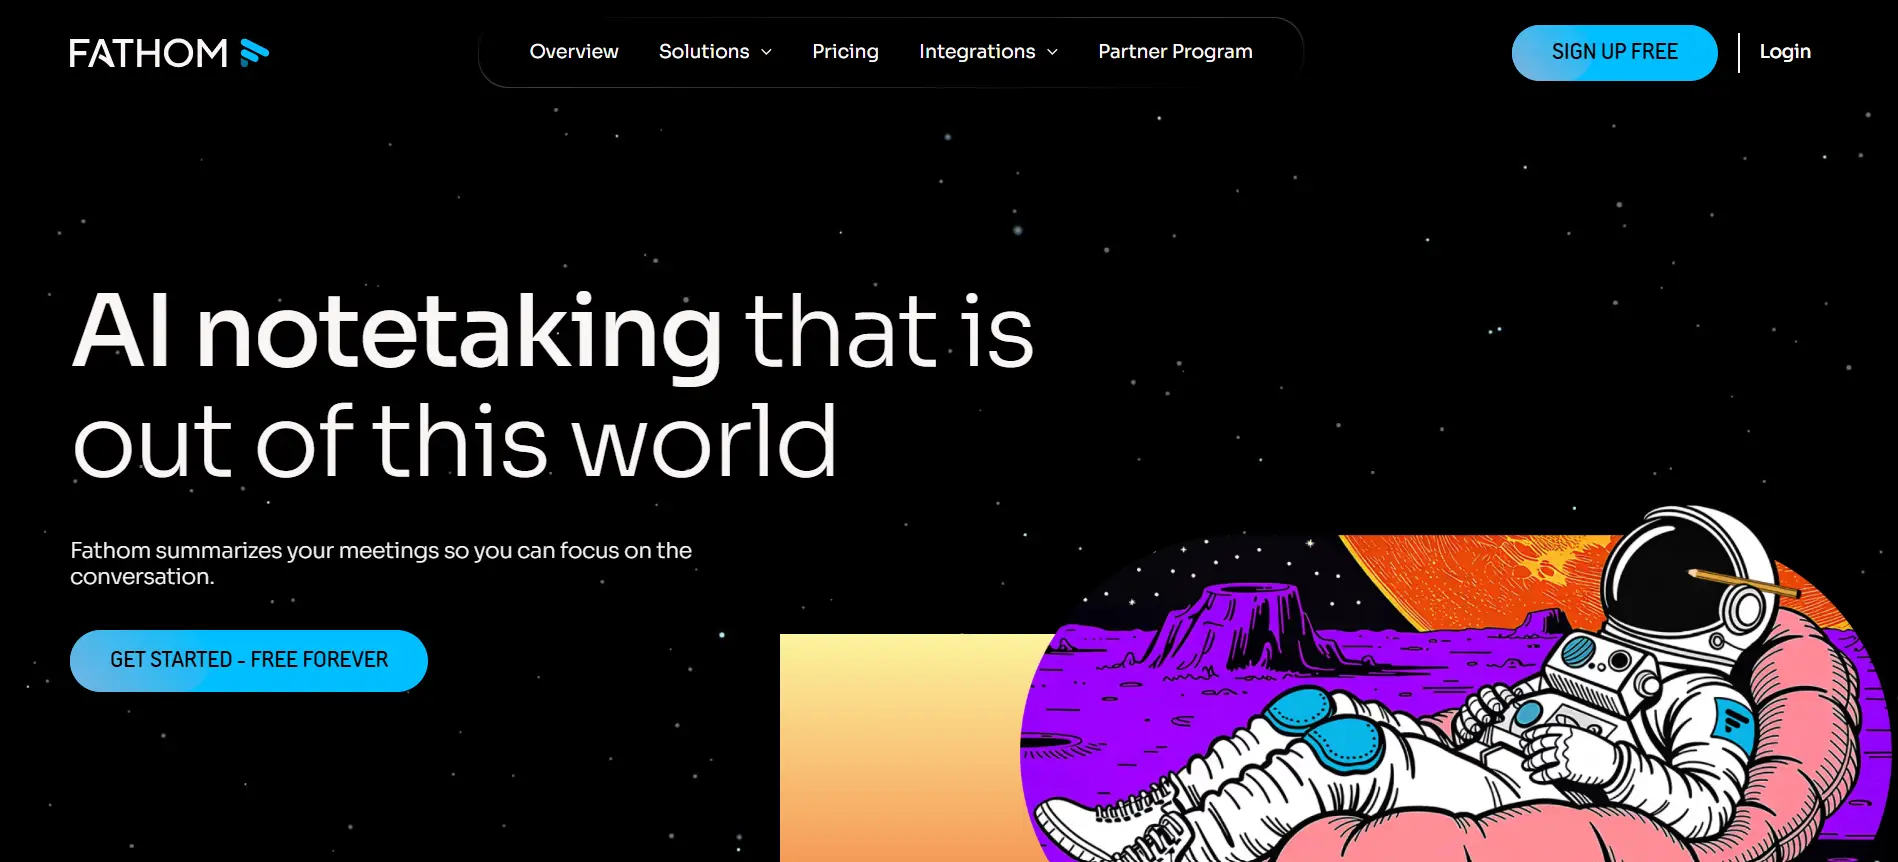Viewport: 1898px width, 862px height.
Task: Expand the Solutions dropdown chevron
Action: pos(767,52)
